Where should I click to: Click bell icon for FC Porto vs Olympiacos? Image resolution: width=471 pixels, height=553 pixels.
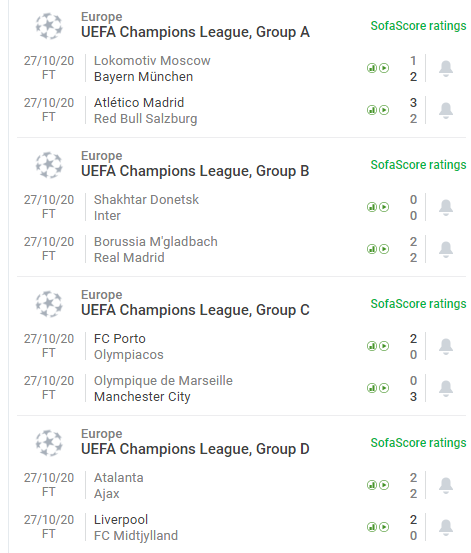(446, 346)
